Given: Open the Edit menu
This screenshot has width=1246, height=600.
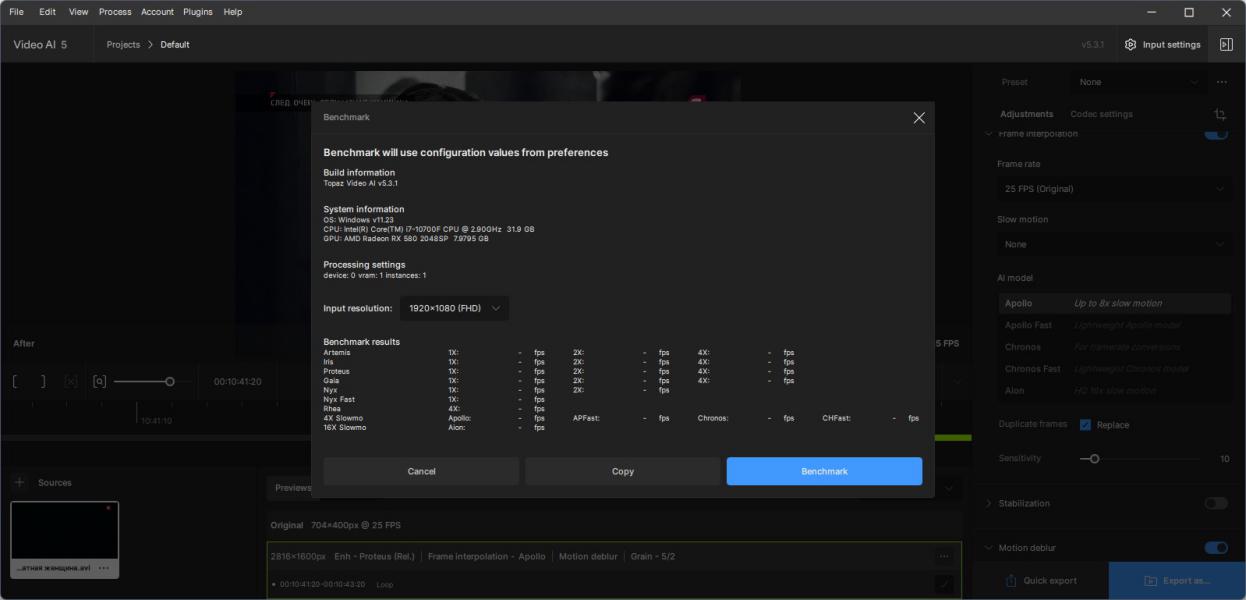Looking at the screenshot, I should (x=47, y=12).
